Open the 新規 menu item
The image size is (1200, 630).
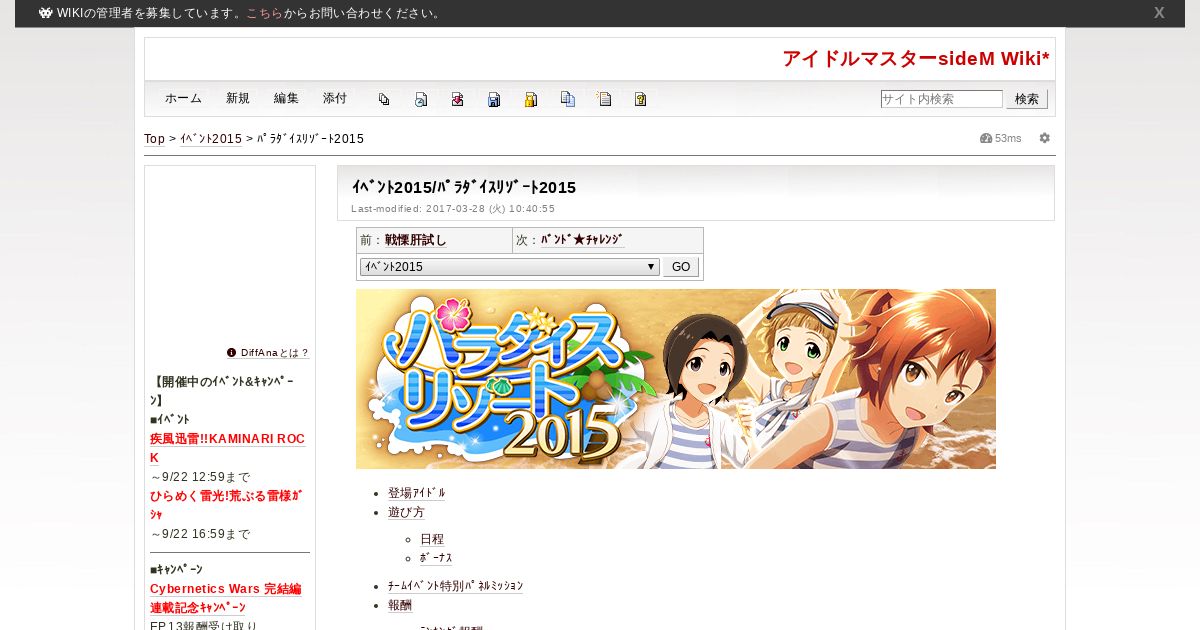click(238, 98)
